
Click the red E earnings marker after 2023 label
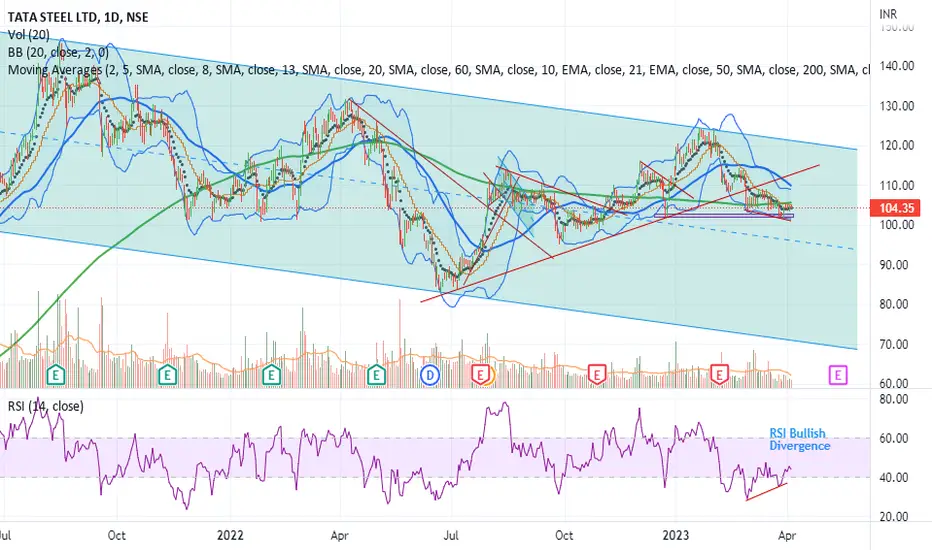pyautogui.click(x=720, y=375)
